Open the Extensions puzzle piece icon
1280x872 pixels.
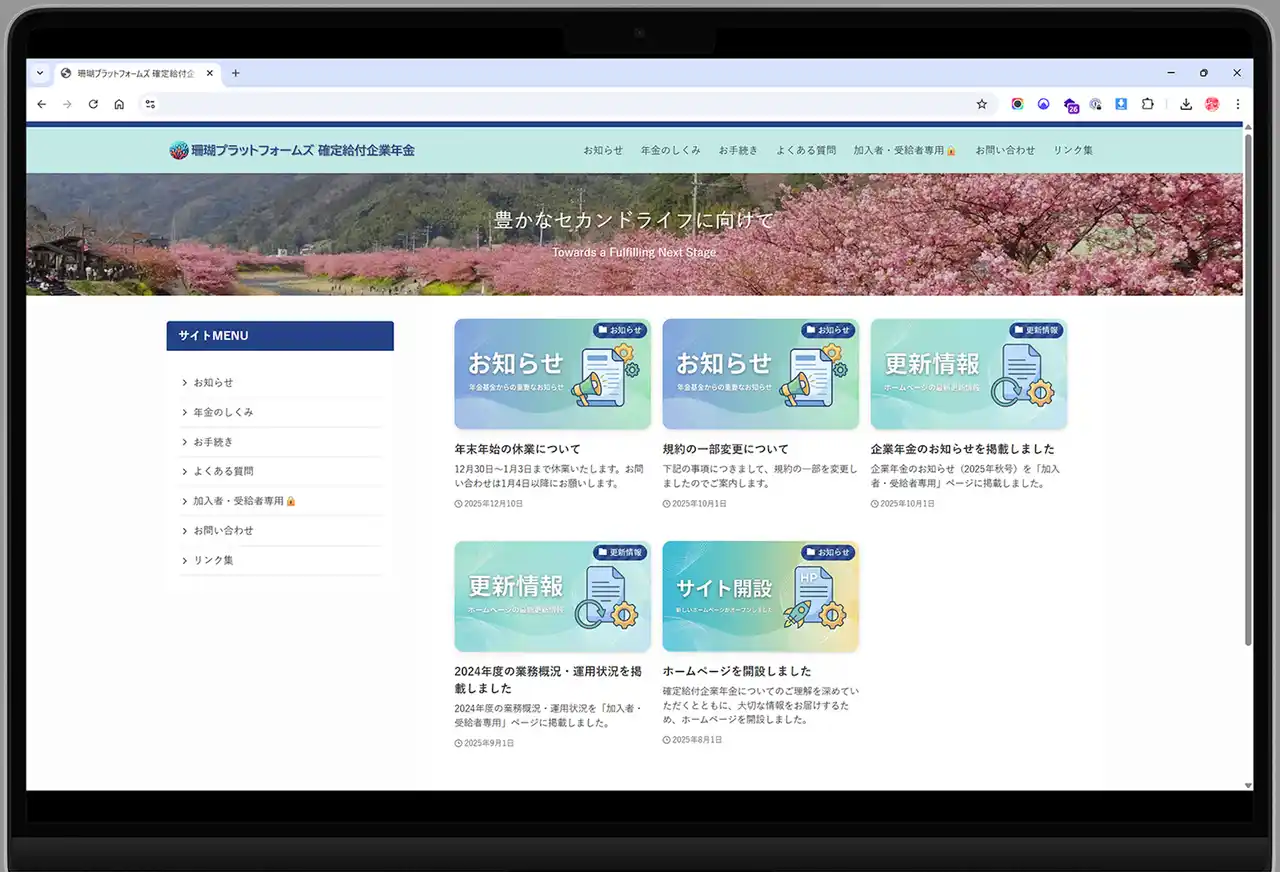pos(1147,104)
